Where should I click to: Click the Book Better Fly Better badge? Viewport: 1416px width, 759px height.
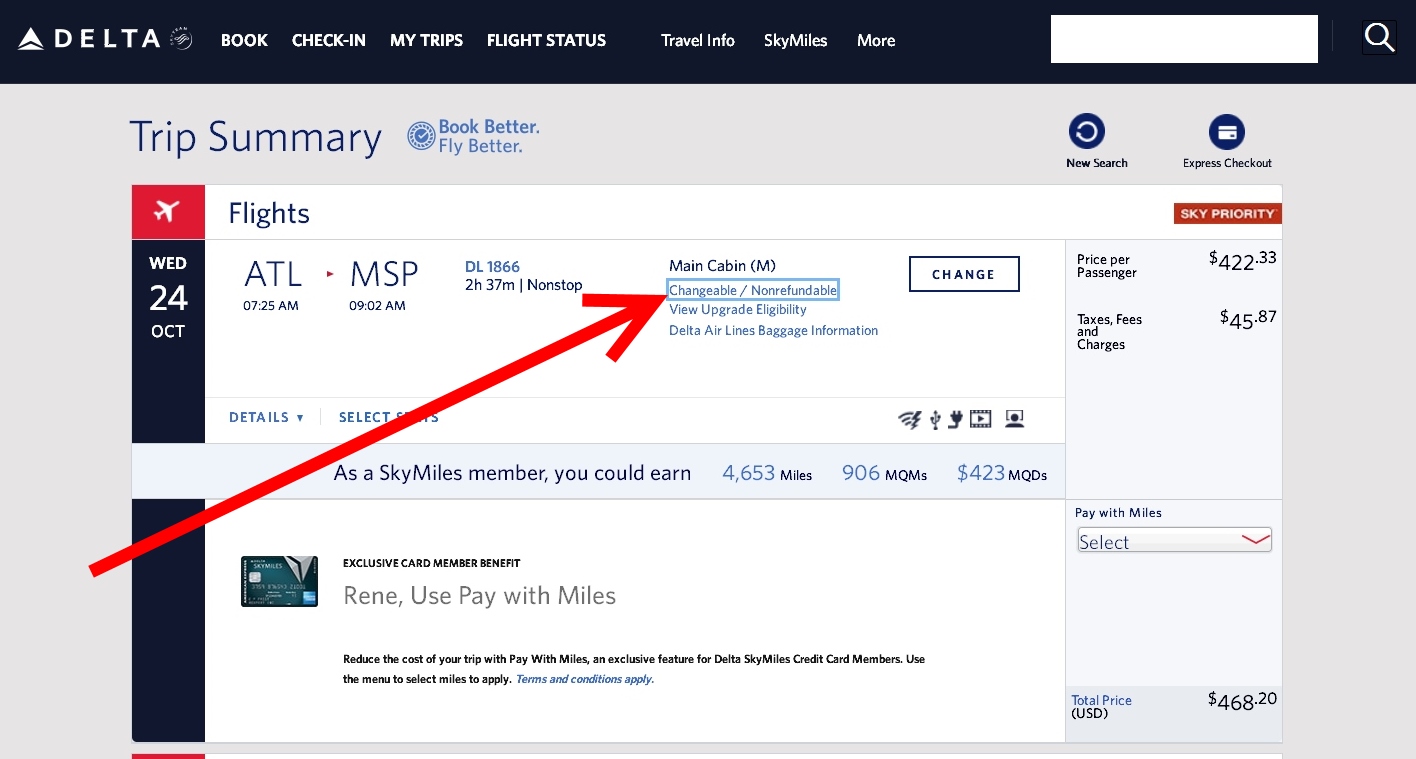tap(472, 134)
